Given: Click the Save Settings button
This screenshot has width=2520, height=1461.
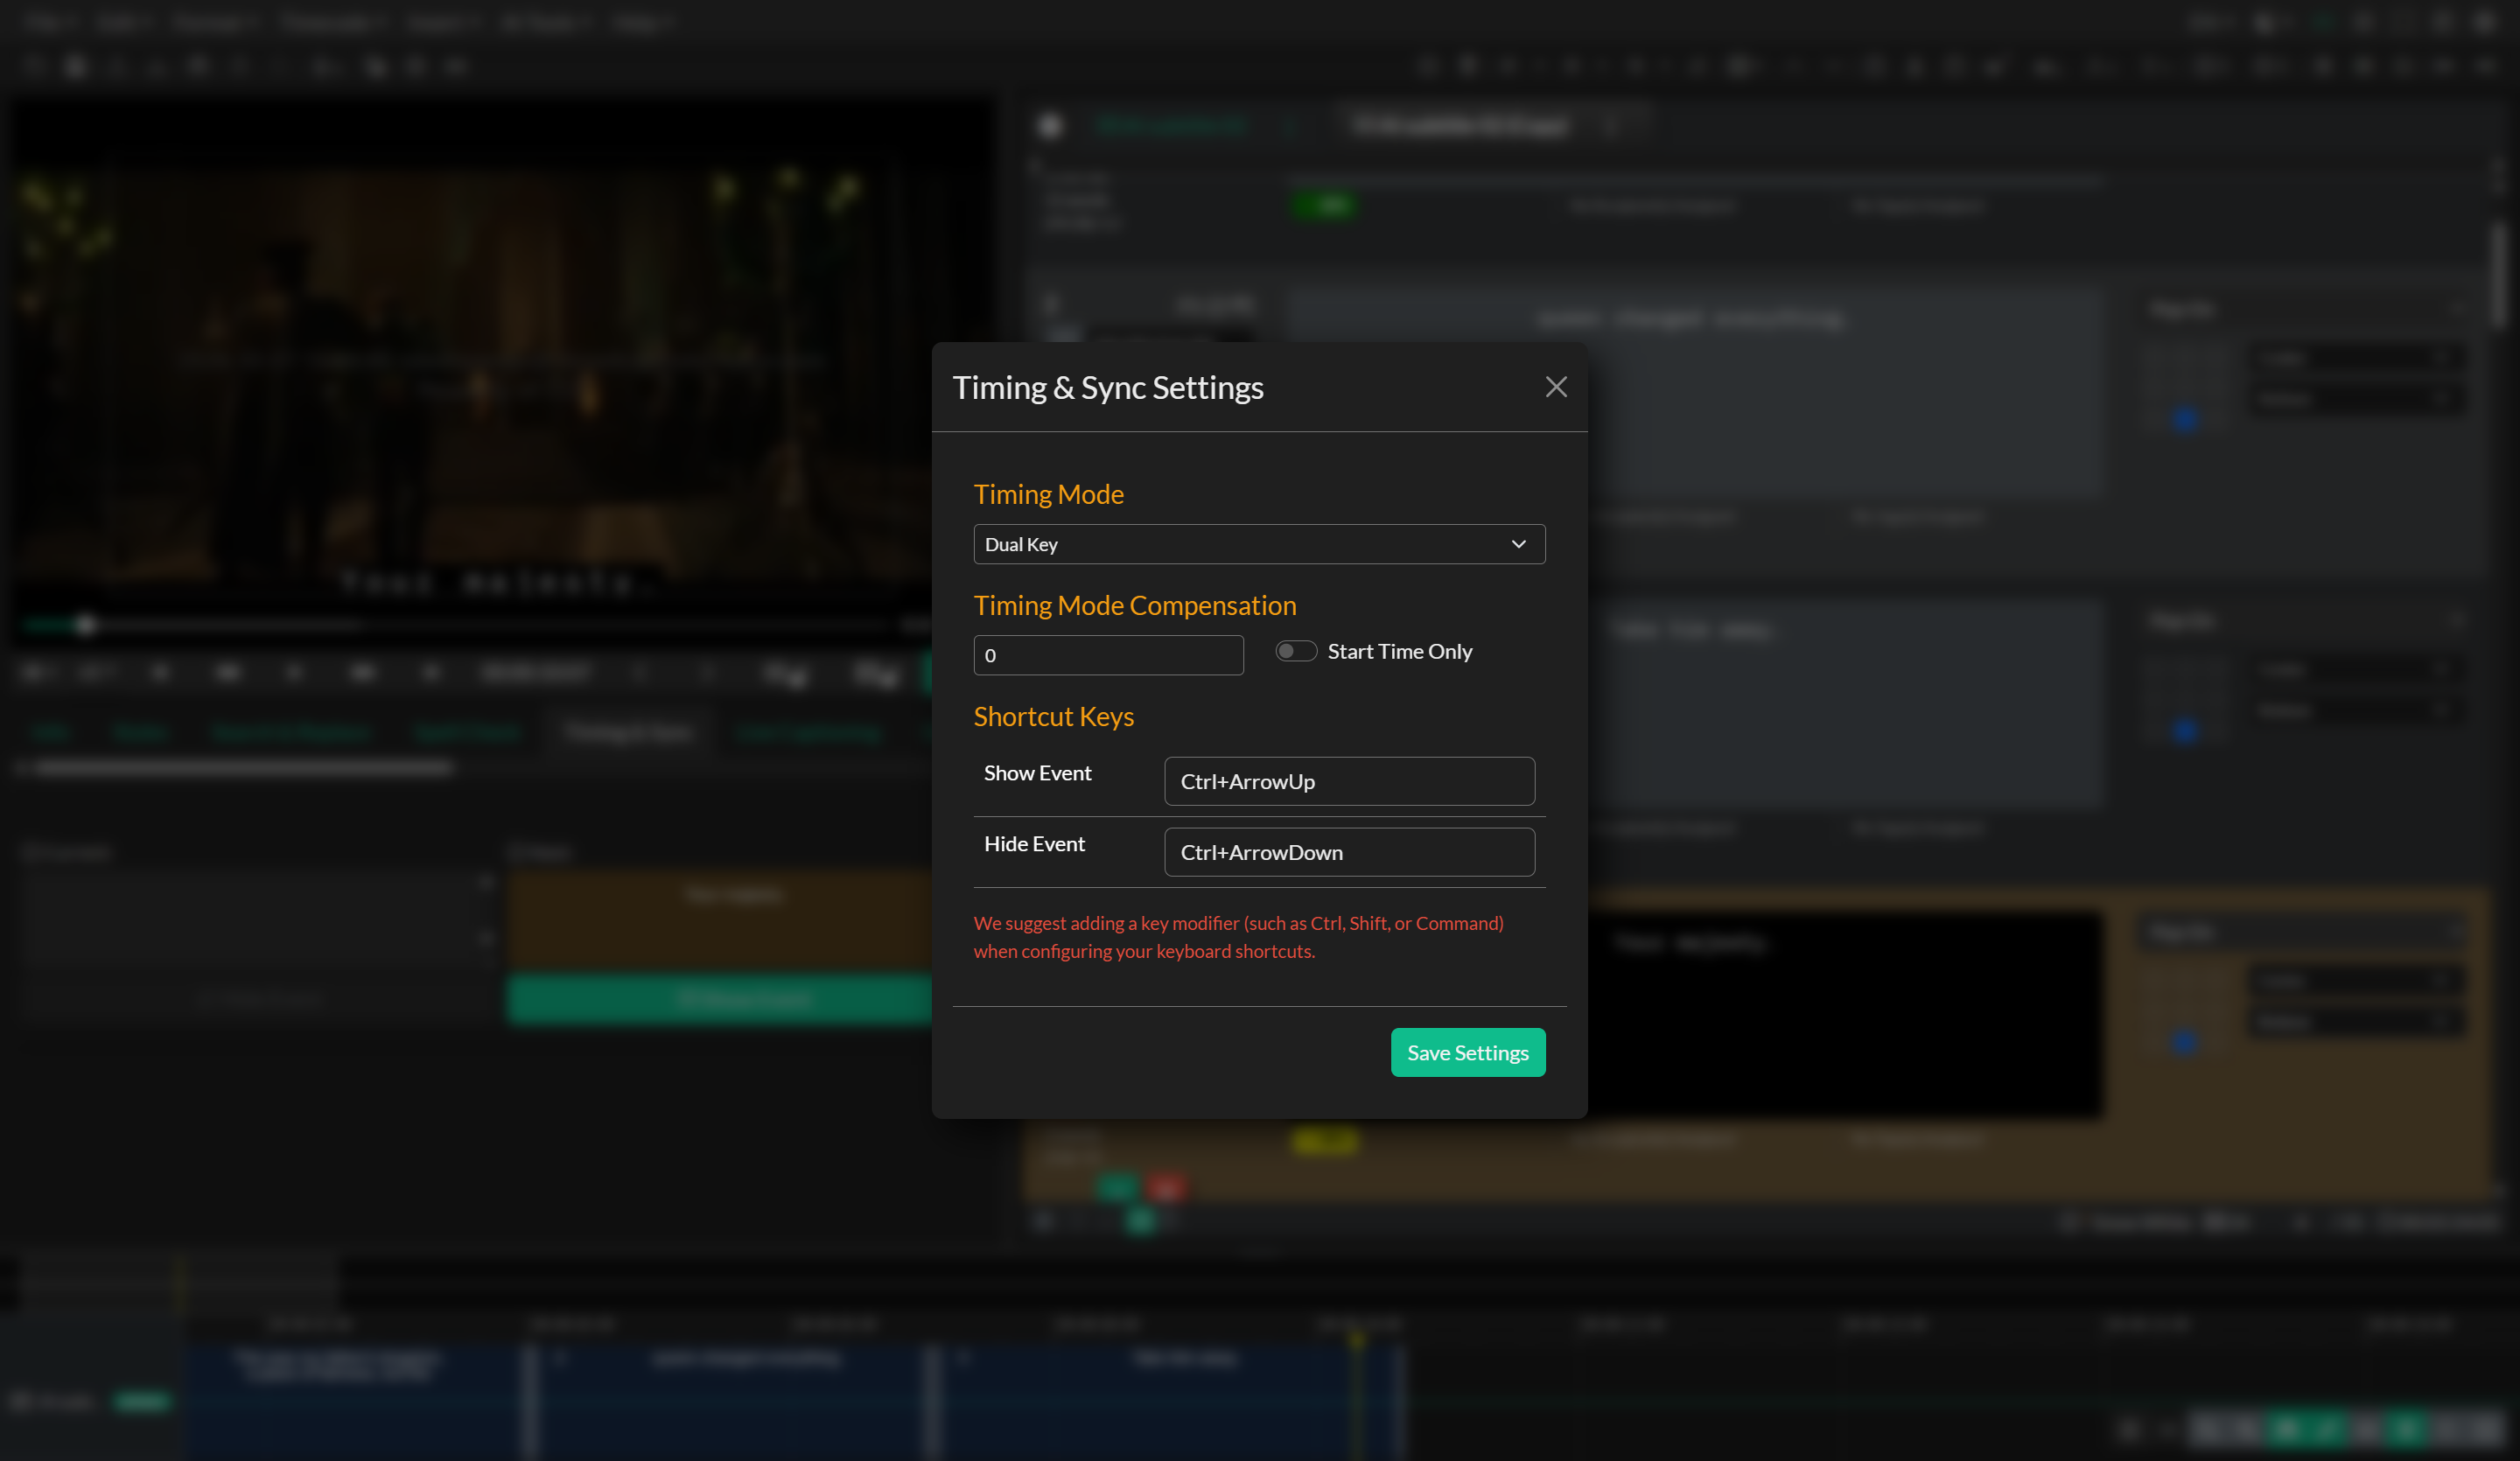Looking at the screenshot, I should pyautogui.click(x=1467, y=1053).
